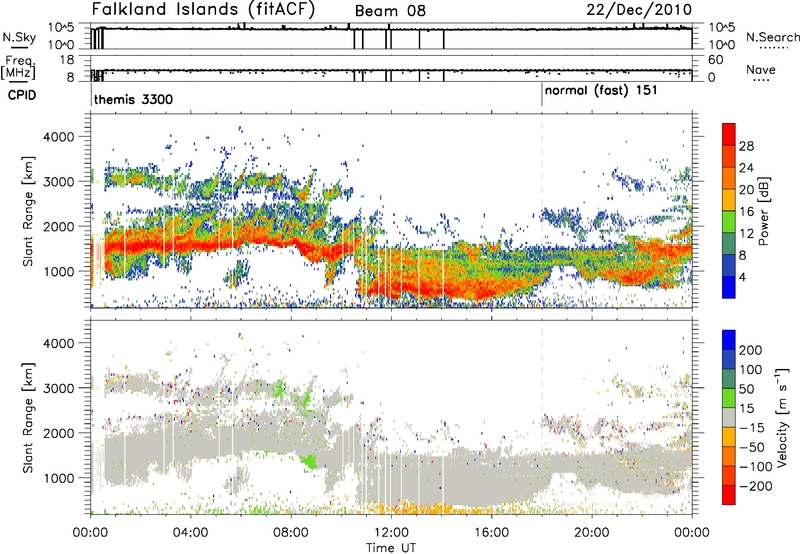This screenshot has width=800, height=554.
Task: Click the power panel's "Slant Range [km]" label
Action: [x=28, y=211]
